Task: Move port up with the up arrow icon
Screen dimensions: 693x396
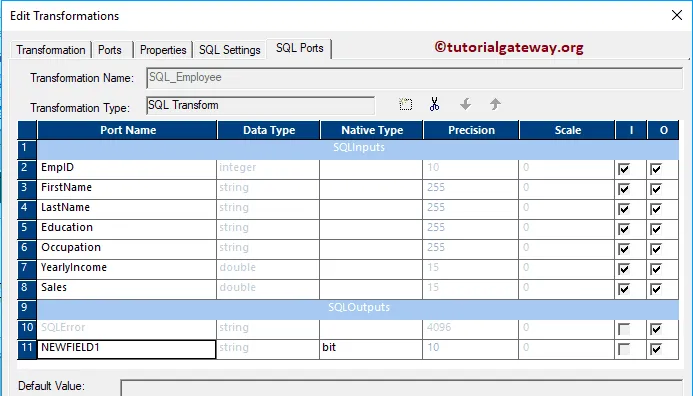Action: pos(495,104)
